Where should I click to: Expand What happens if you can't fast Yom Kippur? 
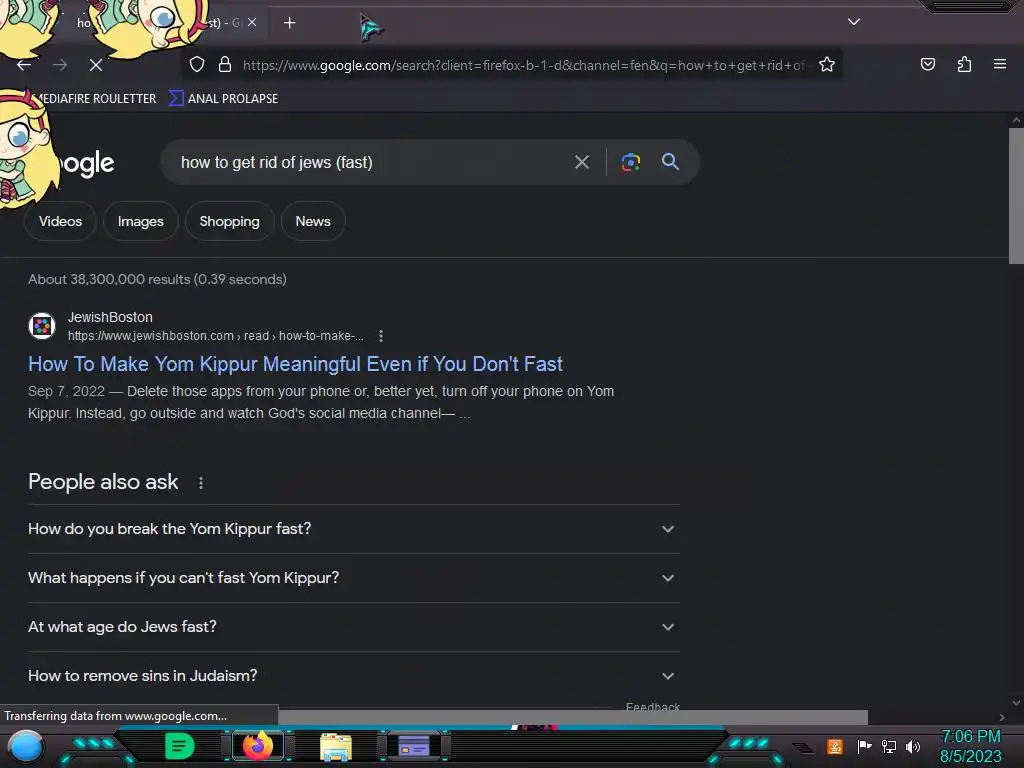pos(353,578)
